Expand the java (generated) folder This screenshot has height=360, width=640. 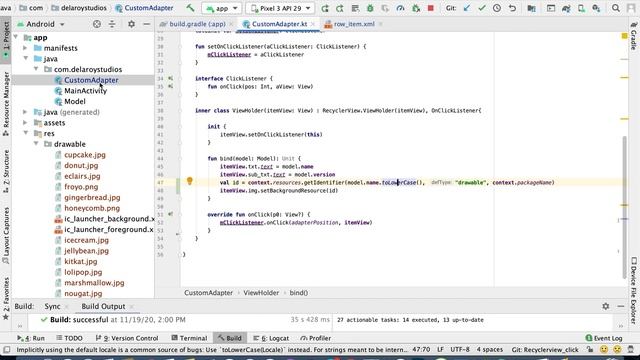pos(25,112)
